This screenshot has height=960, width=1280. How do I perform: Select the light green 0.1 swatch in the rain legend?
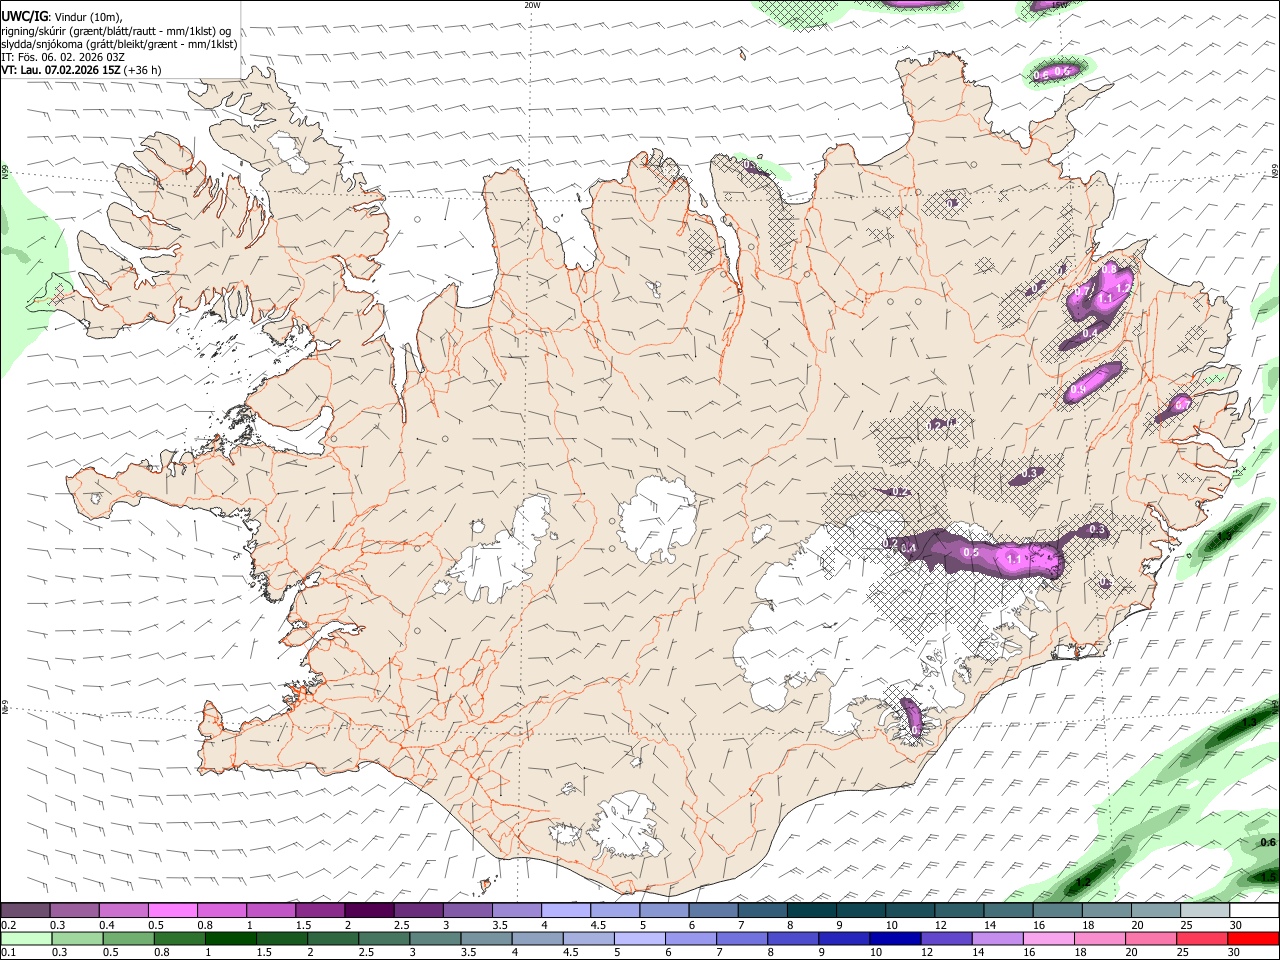pyautogui.click(x=26, y=938)
